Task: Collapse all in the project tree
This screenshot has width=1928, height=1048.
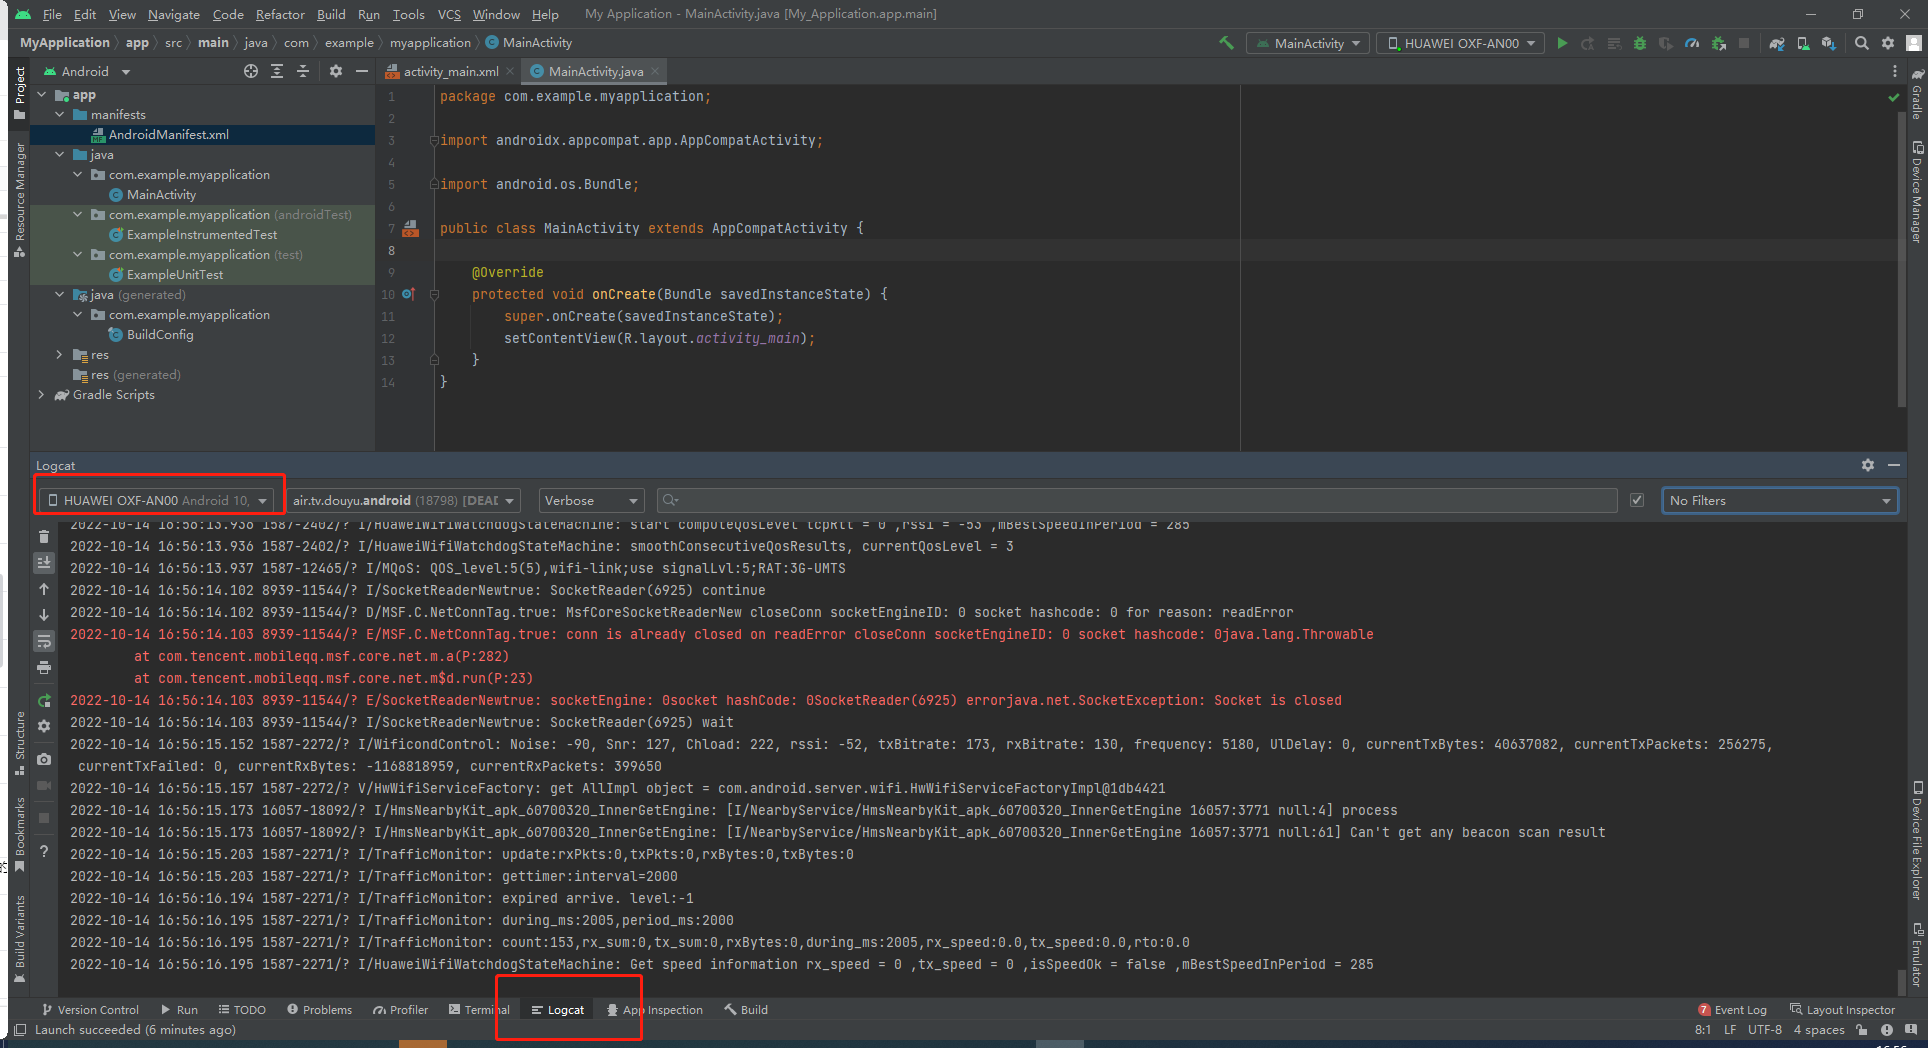Action: [303, 71]
